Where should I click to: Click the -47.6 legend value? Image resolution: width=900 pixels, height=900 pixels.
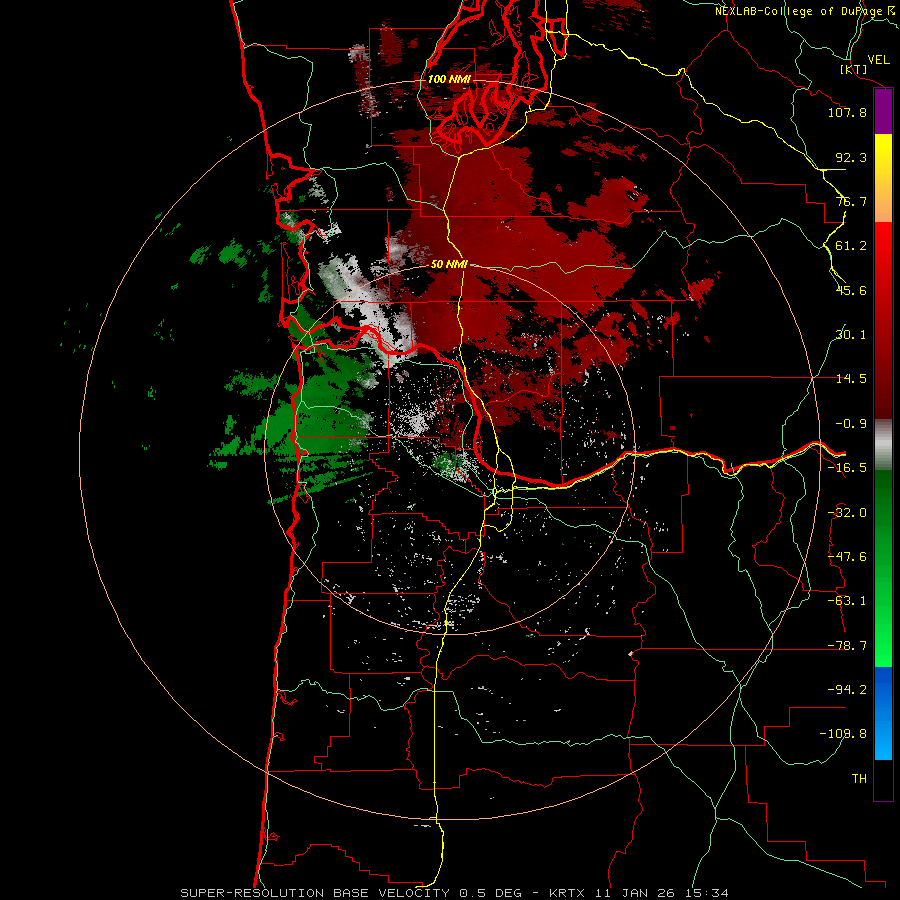pos(847,557)
